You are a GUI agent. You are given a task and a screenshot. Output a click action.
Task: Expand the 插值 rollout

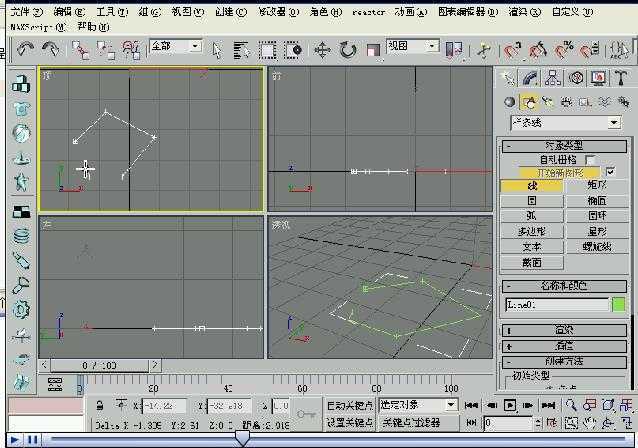[x=564, y=346]
